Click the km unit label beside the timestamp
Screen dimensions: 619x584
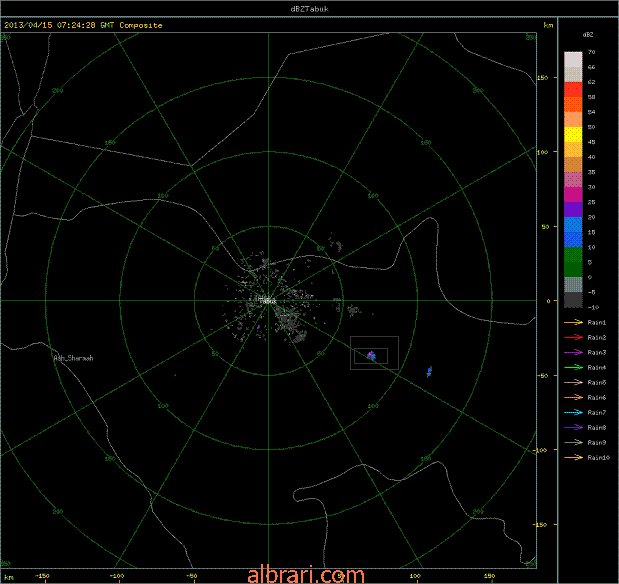click(548, 25)
